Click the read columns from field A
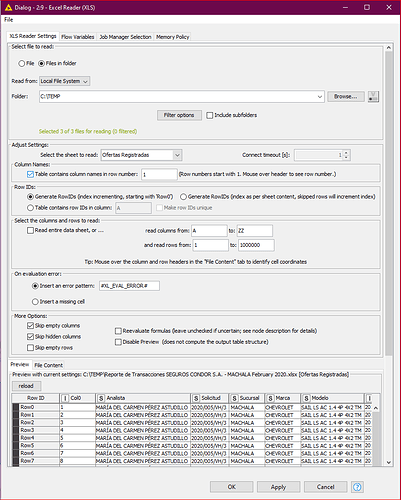 tap(209, 231)
